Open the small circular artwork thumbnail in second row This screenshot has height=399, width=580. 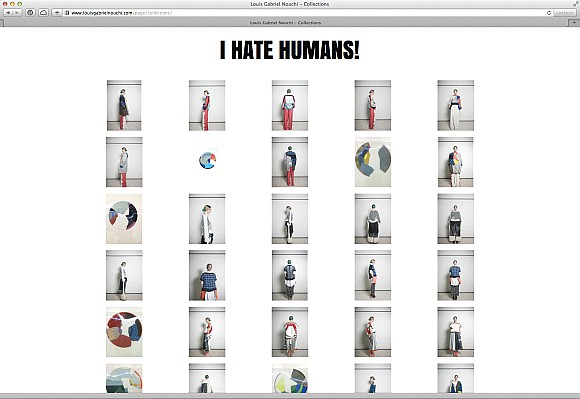click(x=207, y=160)
